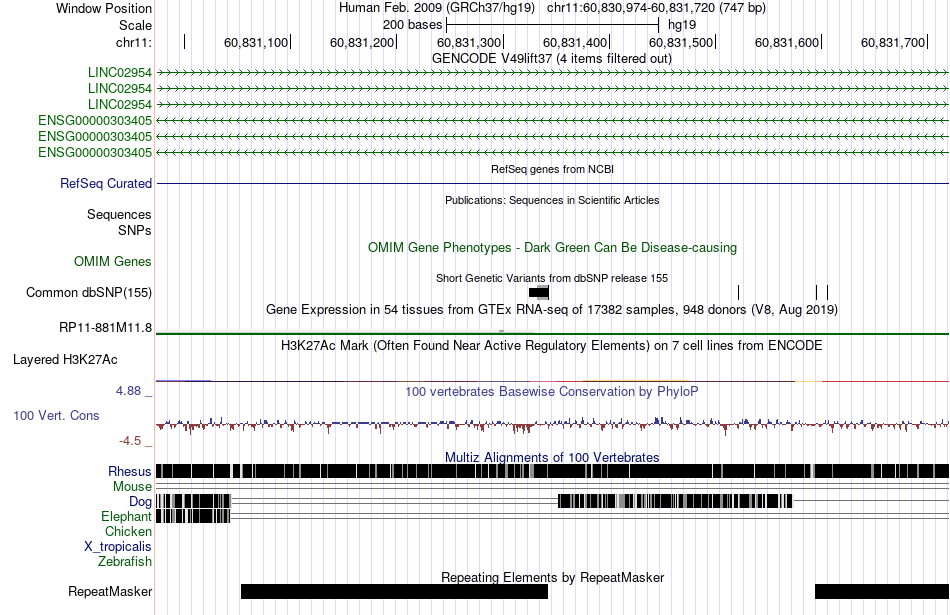Click the Human Feb. 2009 (GRCh37/hg19) assembly text

tap(437, 8)
